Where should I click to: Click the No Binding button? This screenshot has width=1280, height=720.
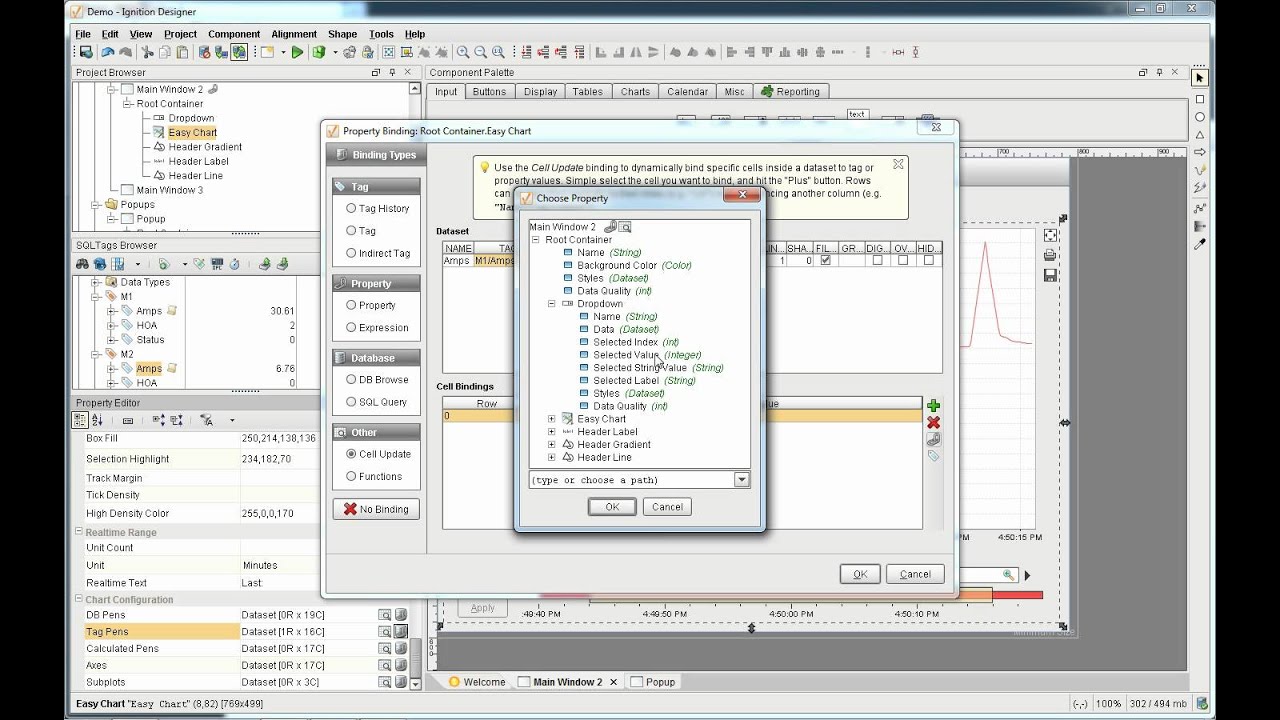click(x=376, y=509)
